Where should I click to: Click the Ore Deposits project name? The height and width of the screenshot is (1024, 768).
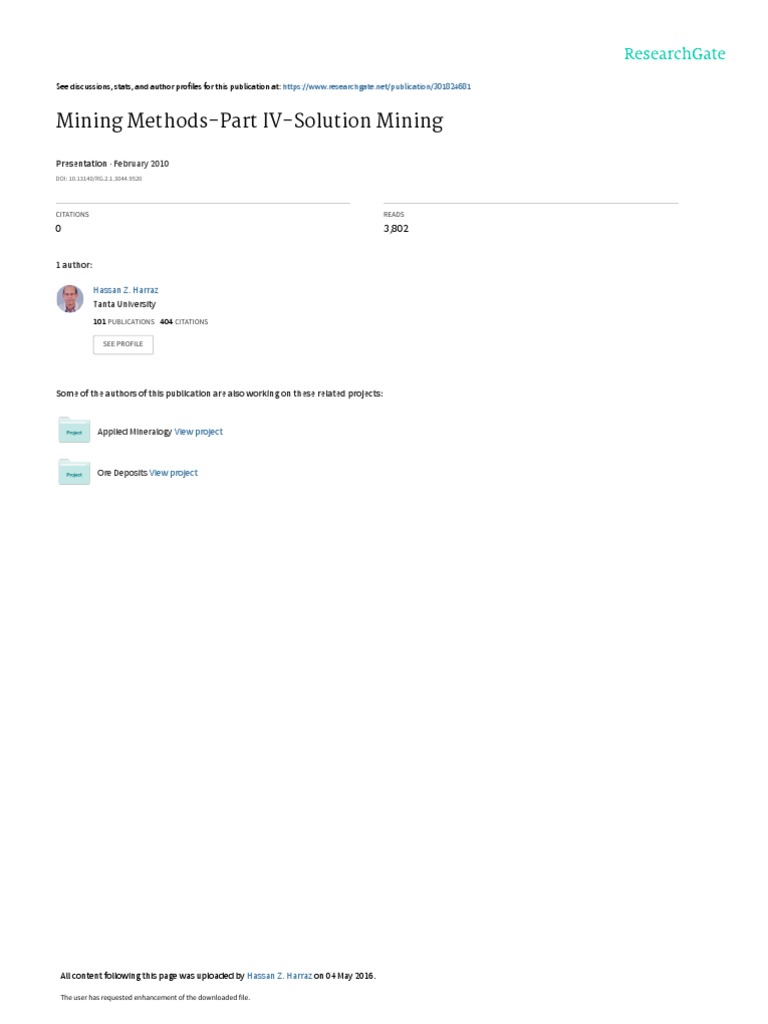click(x=122, y=473)
